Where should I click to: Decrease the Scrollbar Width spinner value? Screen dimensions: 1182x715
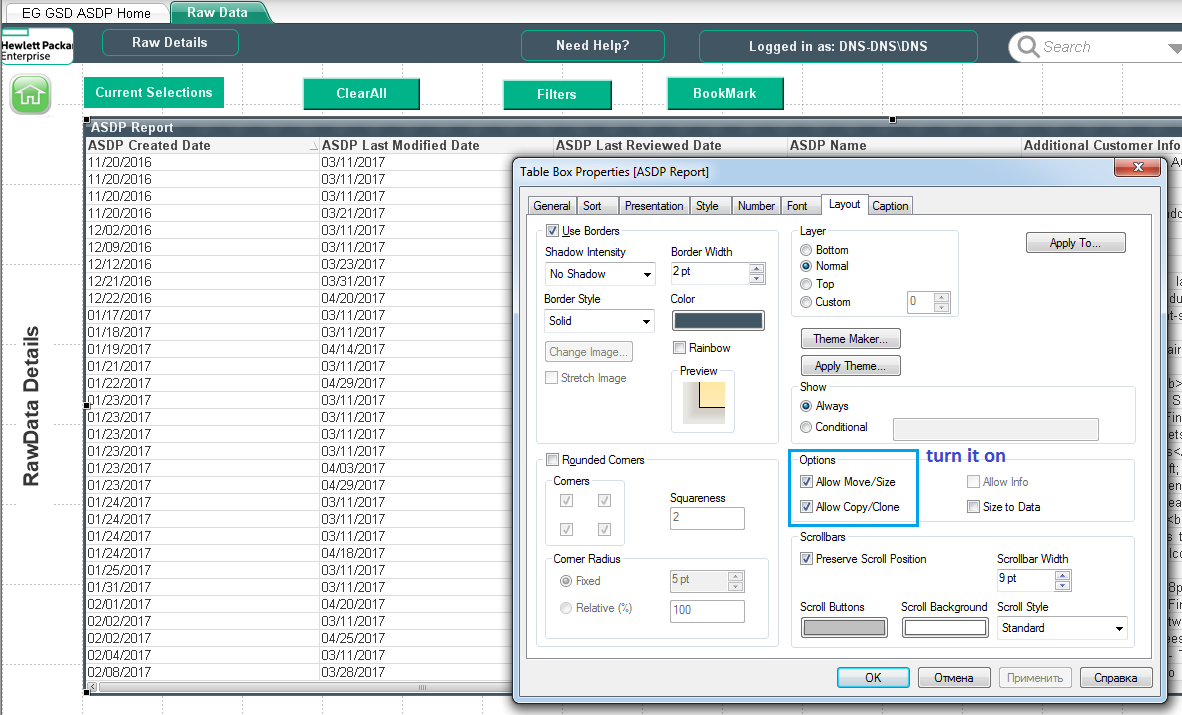[1062, 585]
